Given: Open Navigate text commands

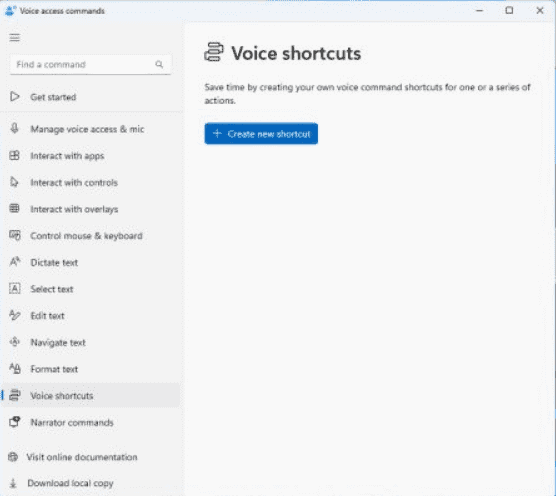Looking at the screenshot, I should pos(91,342).
